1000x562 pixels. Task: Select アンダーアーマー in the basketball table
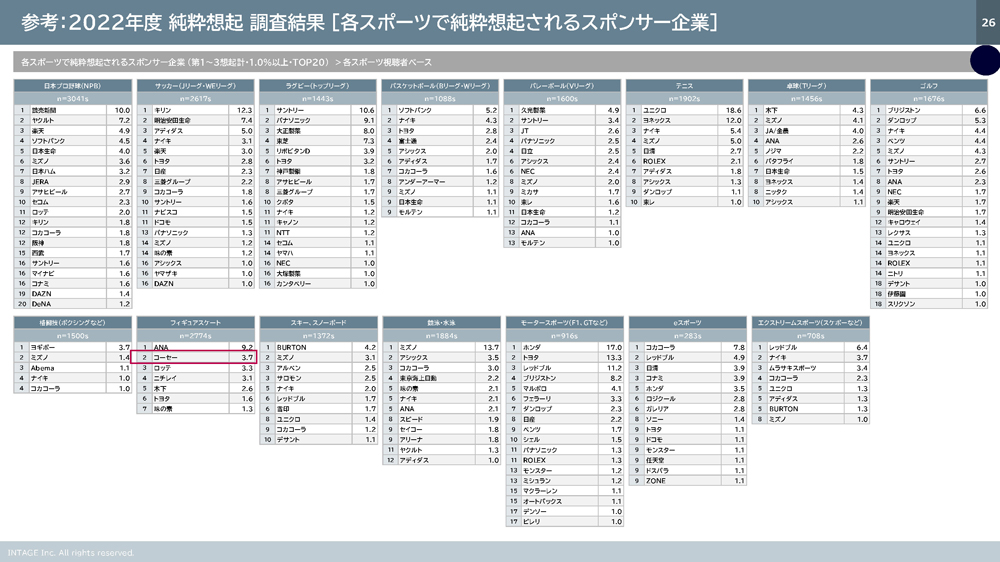tap(421, 182)
